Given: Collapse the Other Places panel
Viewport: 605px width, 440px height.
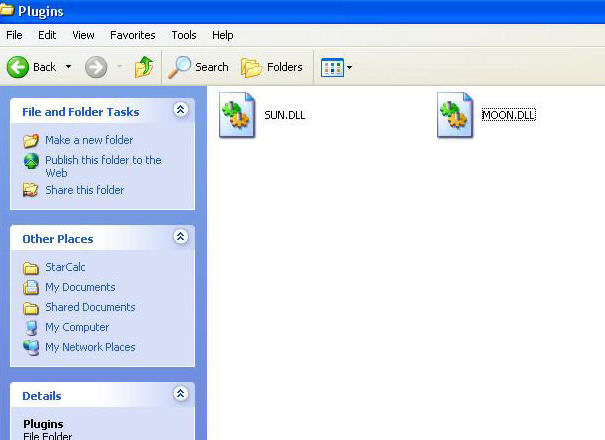Looking at the screenshot, I should (x=180, y=237).
